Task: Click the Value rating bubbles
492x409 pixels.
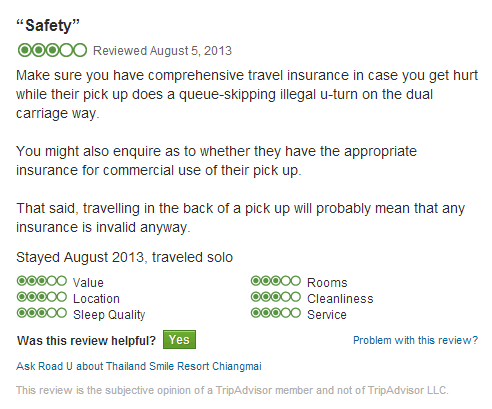Action: pos(42,281)
